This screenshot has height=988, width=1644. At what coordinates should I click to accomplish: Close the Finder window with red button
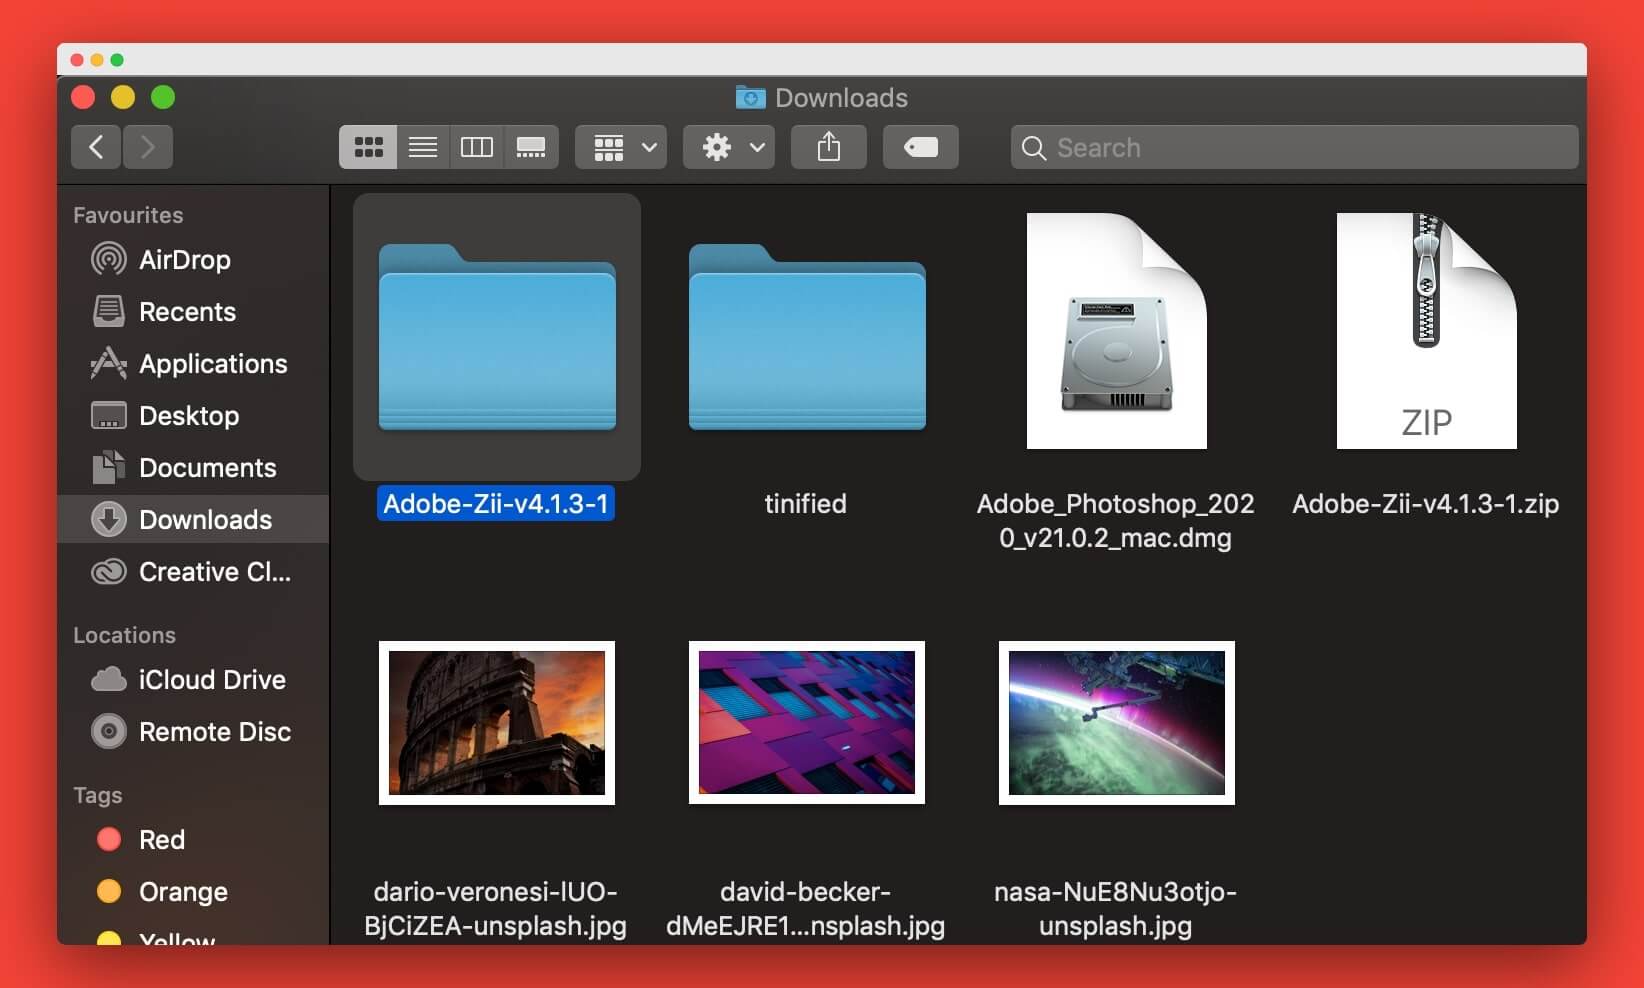point(84,97)
